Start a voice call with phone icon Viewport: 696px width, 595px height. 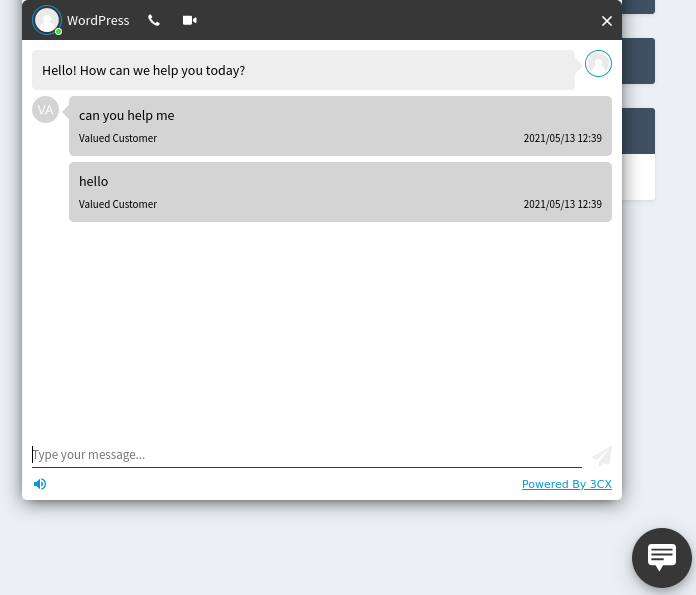pos(154,20)
